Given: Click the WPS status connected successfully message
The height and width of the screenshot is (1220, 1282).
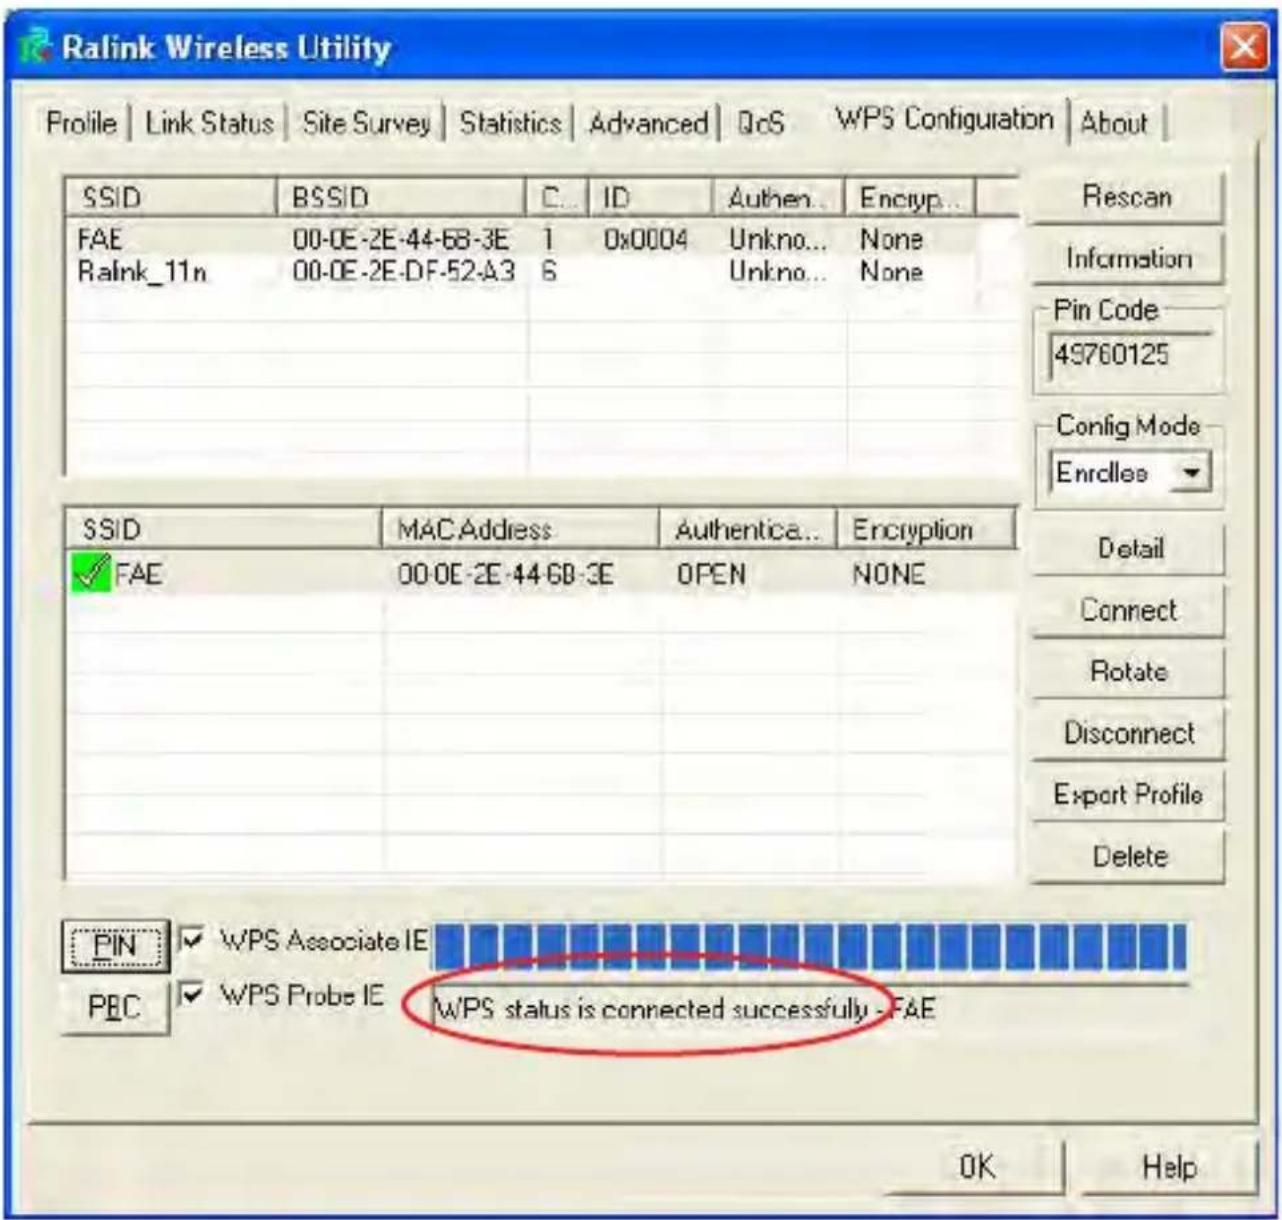Looking at the screenshot, I should pyautogui.click(x=684, y=1008).
